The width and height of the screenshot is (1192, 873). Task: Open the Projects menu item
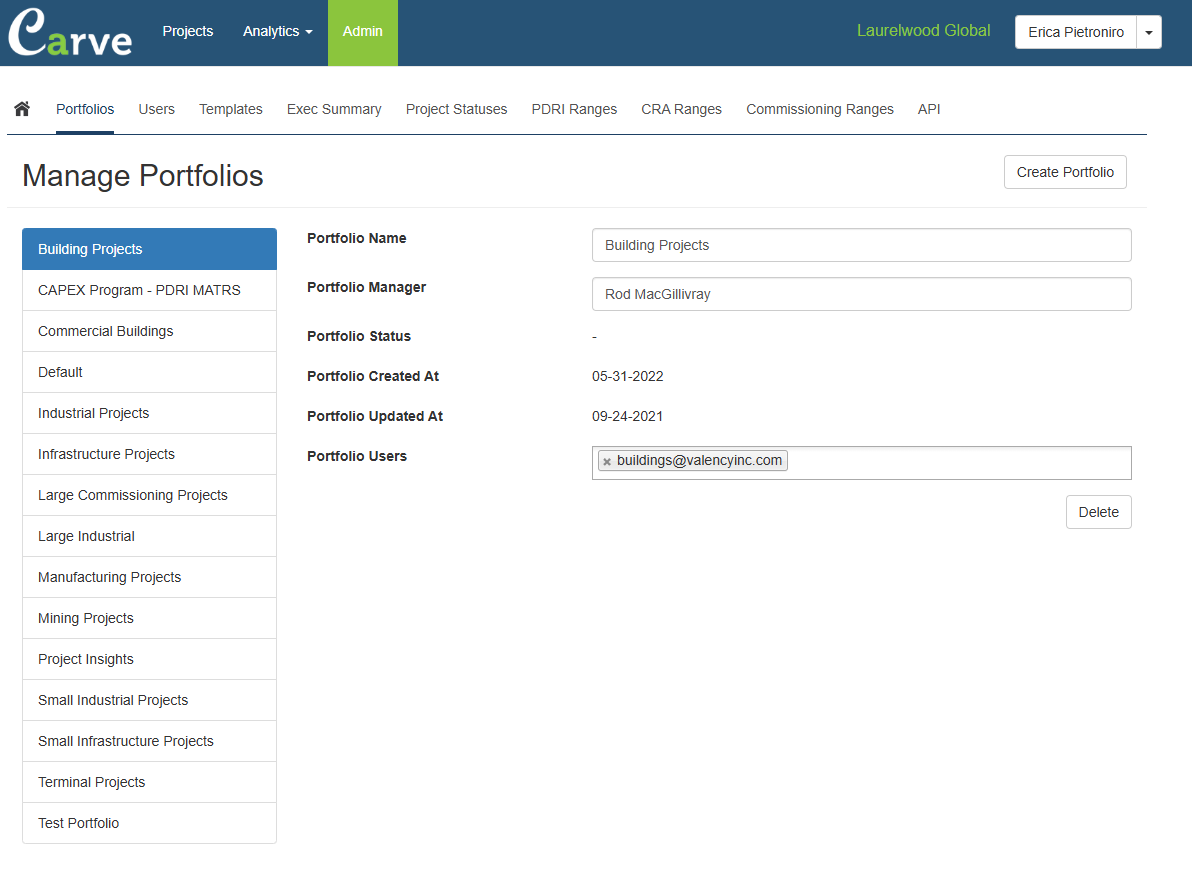188,32
